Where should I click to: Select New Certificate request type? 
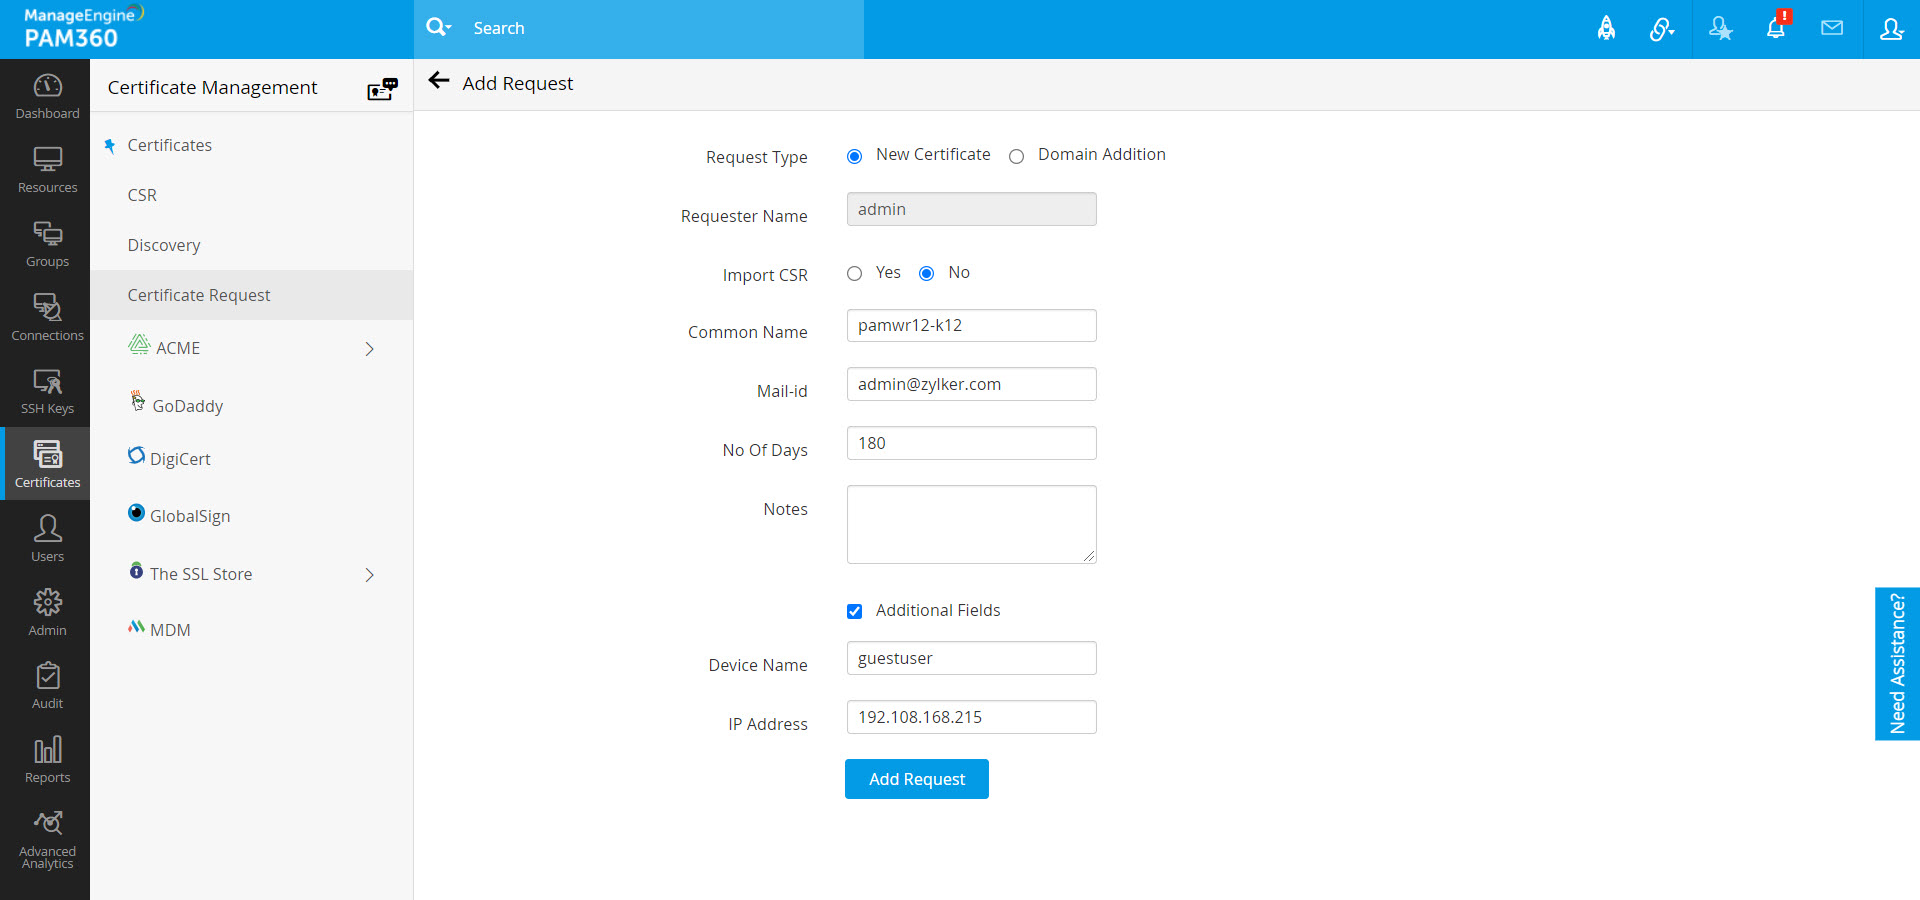(854, 156)
